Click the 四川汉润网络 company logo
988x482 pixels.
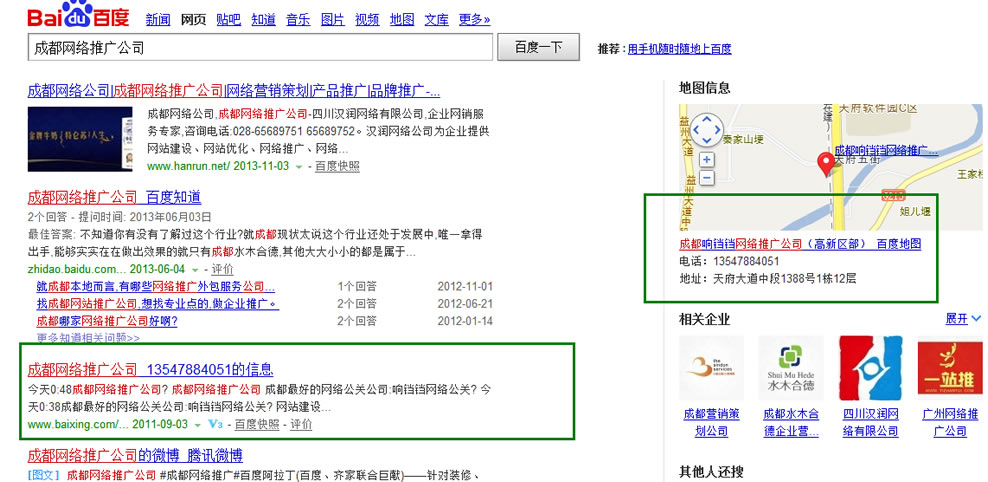(x=870, y=368)
